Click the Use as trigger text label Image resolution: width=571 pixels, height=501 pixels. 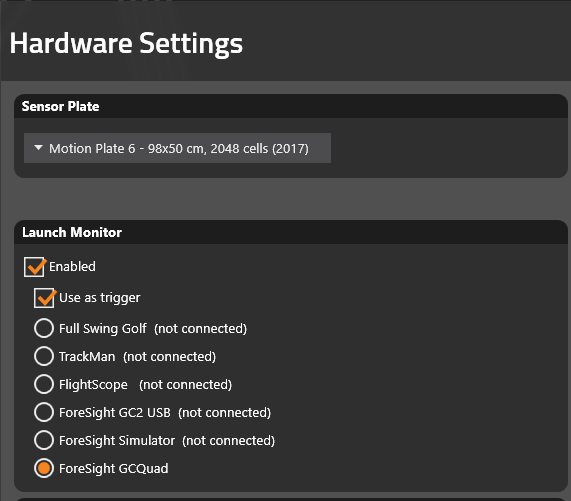pos(99,298)
